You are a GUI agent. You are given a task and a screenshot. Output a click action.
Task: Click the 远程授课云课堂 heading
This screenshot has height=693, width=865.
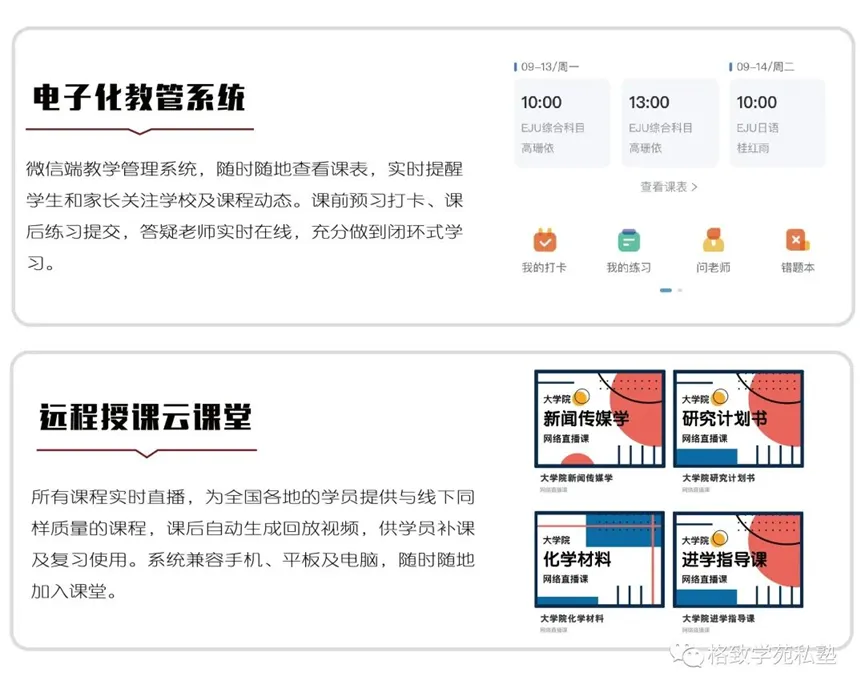tap(146, 417)
